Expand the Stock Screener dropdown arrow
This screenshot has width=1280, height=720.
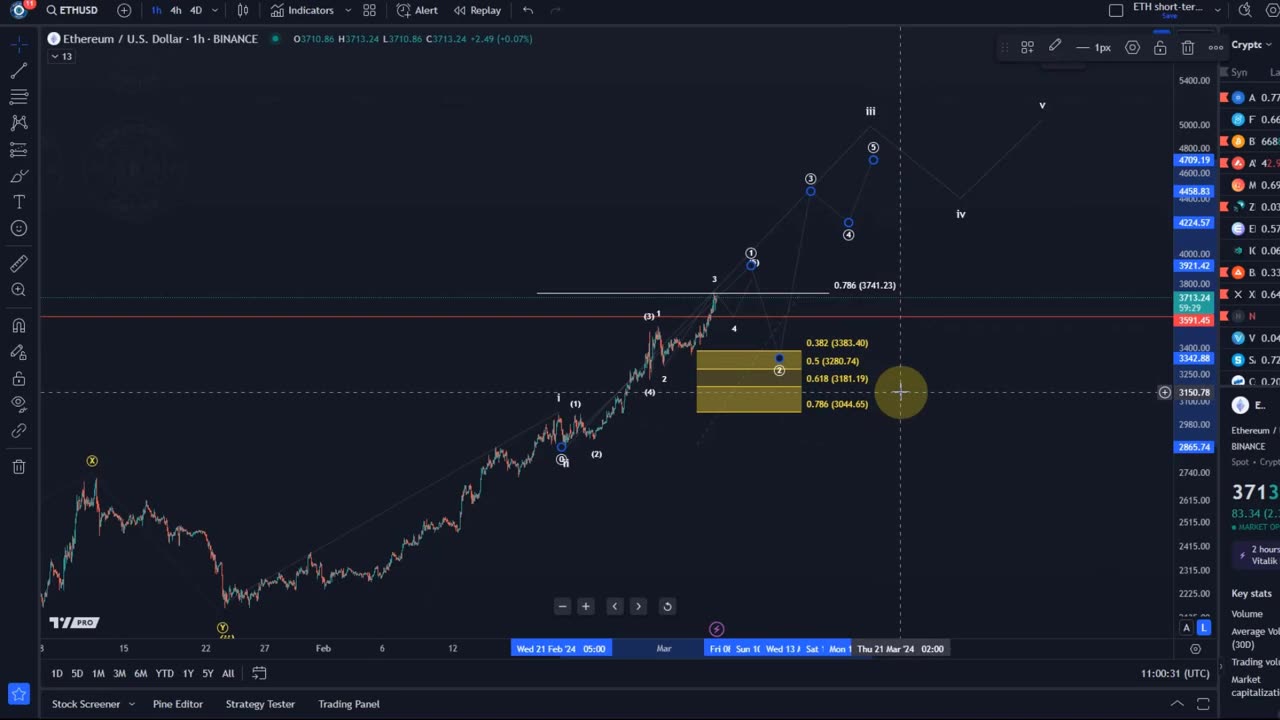(x=131, y=704)
